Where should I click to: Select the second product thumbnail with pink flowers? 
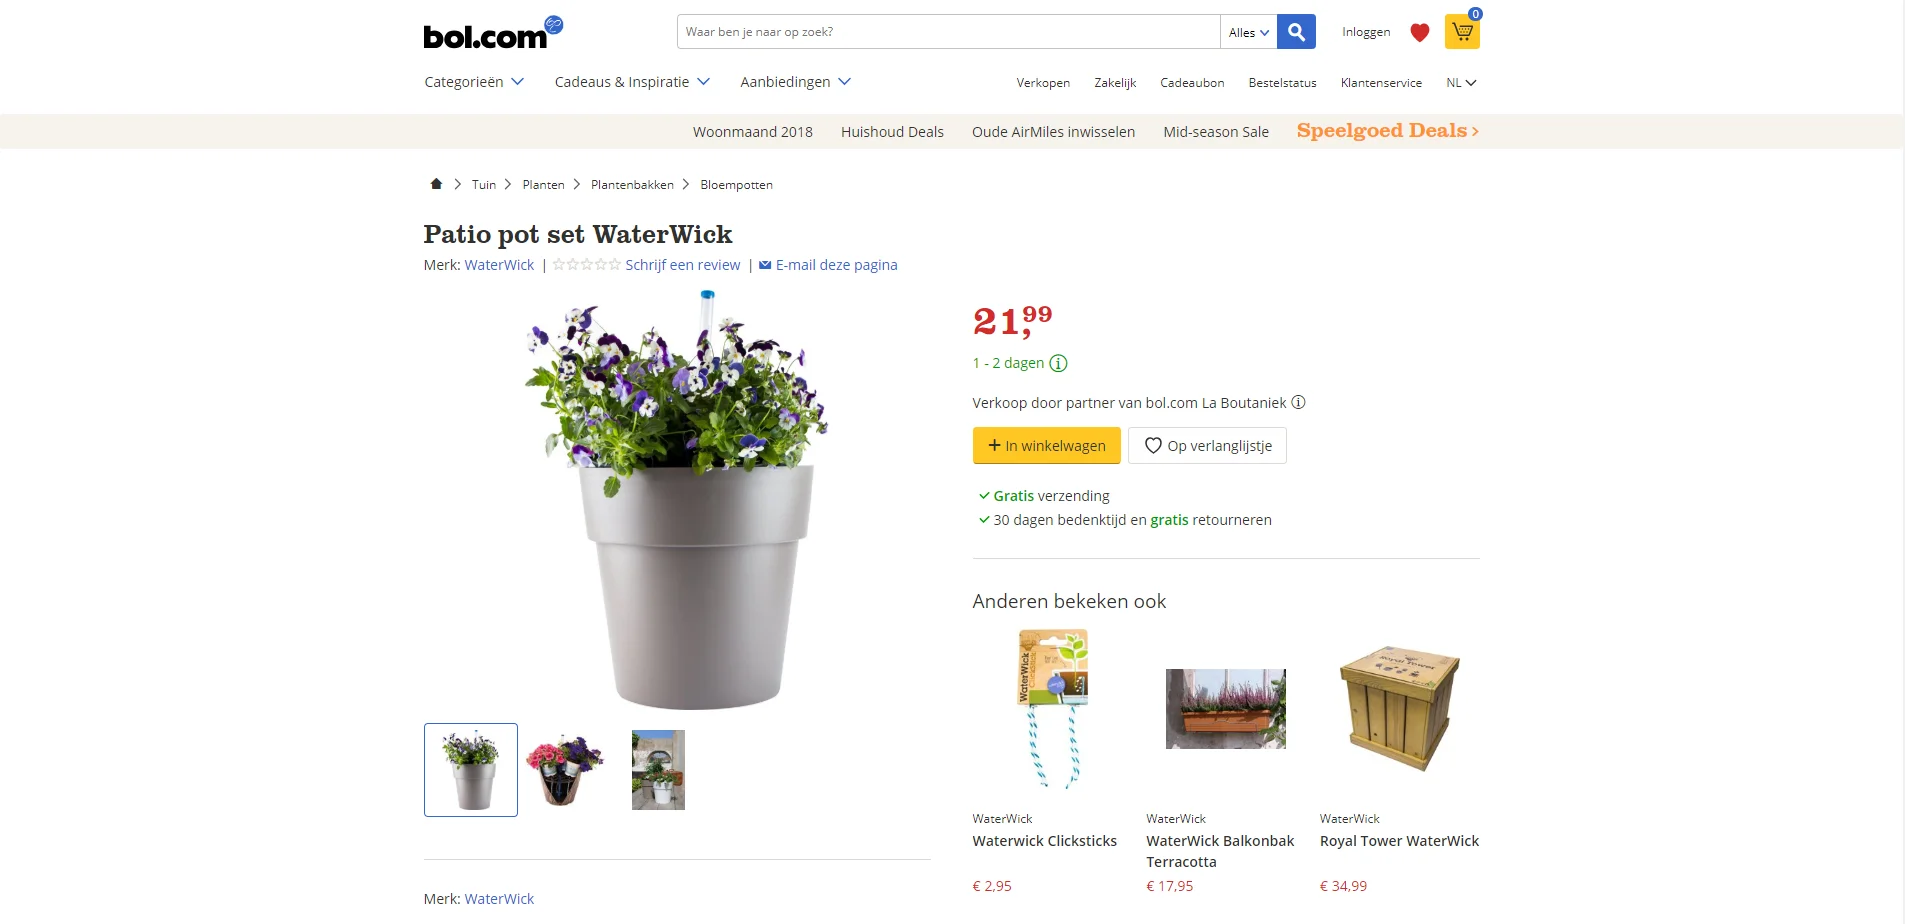pos(565,770)
